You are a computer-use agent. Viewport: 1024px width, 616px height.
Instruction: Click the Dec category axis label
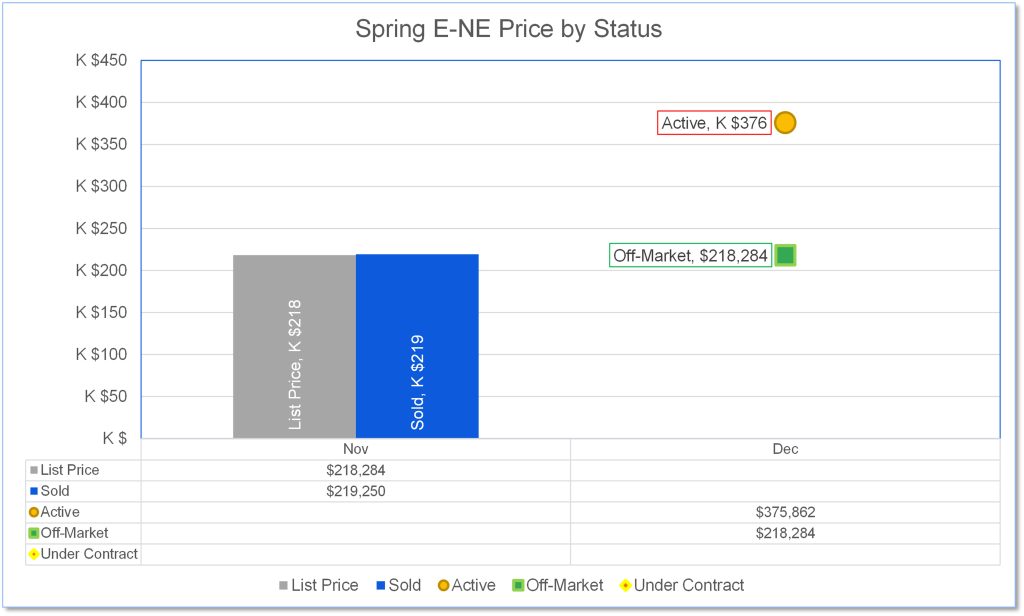pos(785,449)
